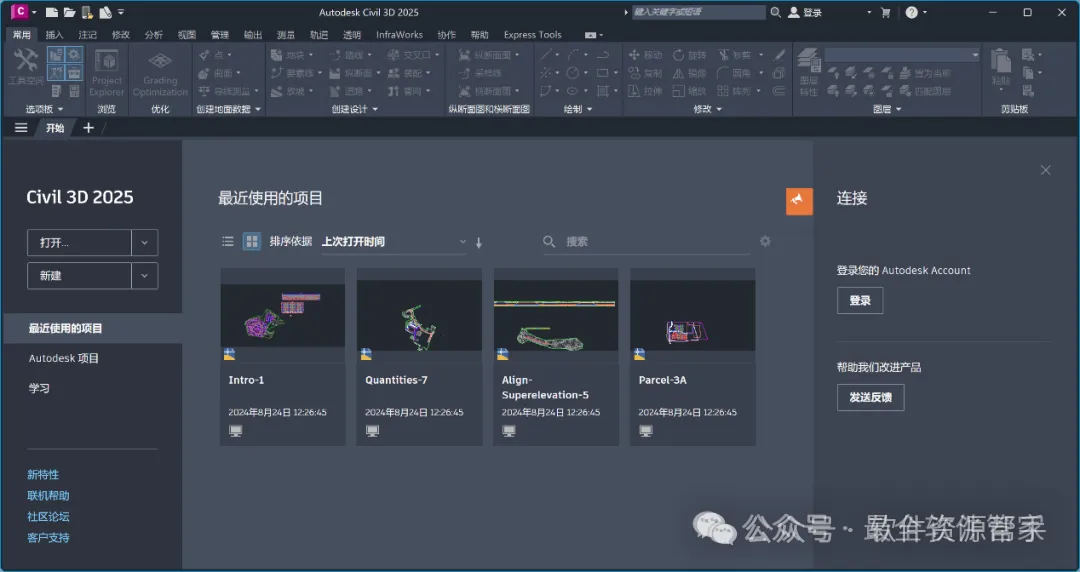The height and width of the screenshot is (572, 1080).
Task: Open the shopping cart icon in title bar
Action: click(x=886, y=12)
